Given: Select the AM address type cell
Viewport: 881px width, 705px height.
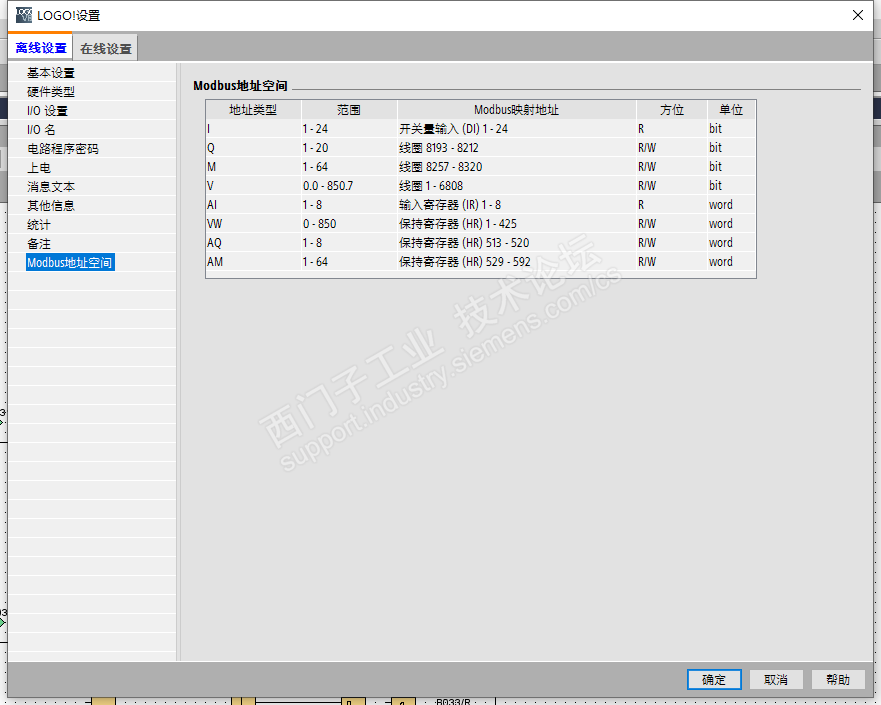Looking at the screenshot, I should click(253, 262).
